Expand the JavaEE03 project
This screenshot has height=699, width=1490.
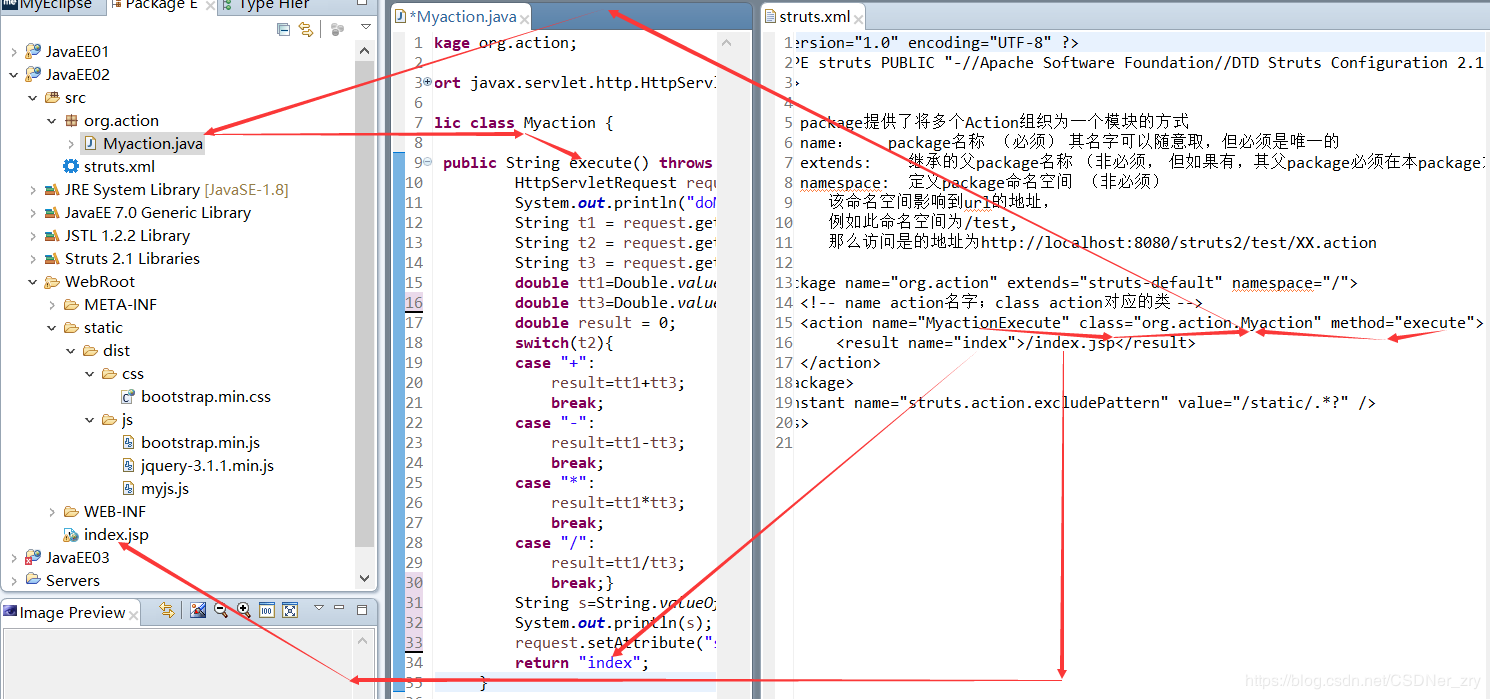point(13,557)
